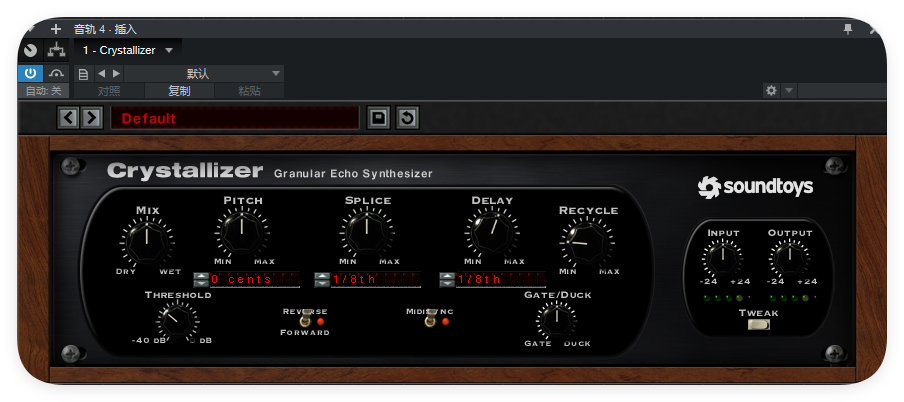Viewport: 904px width, 402px height.
Task: Click the Delay '1/8th' value display
Action: 500,280
